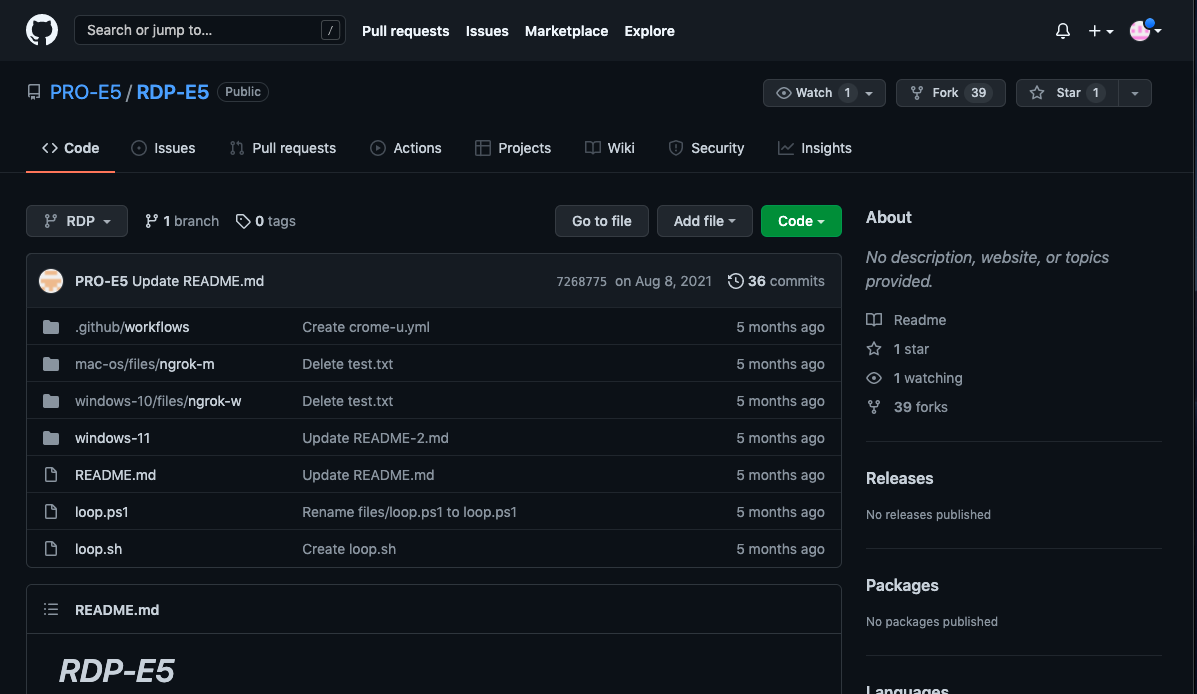1197x694 pixels.
Task: Open Marketplace in top navigation
Action: [x=566, y=31]
